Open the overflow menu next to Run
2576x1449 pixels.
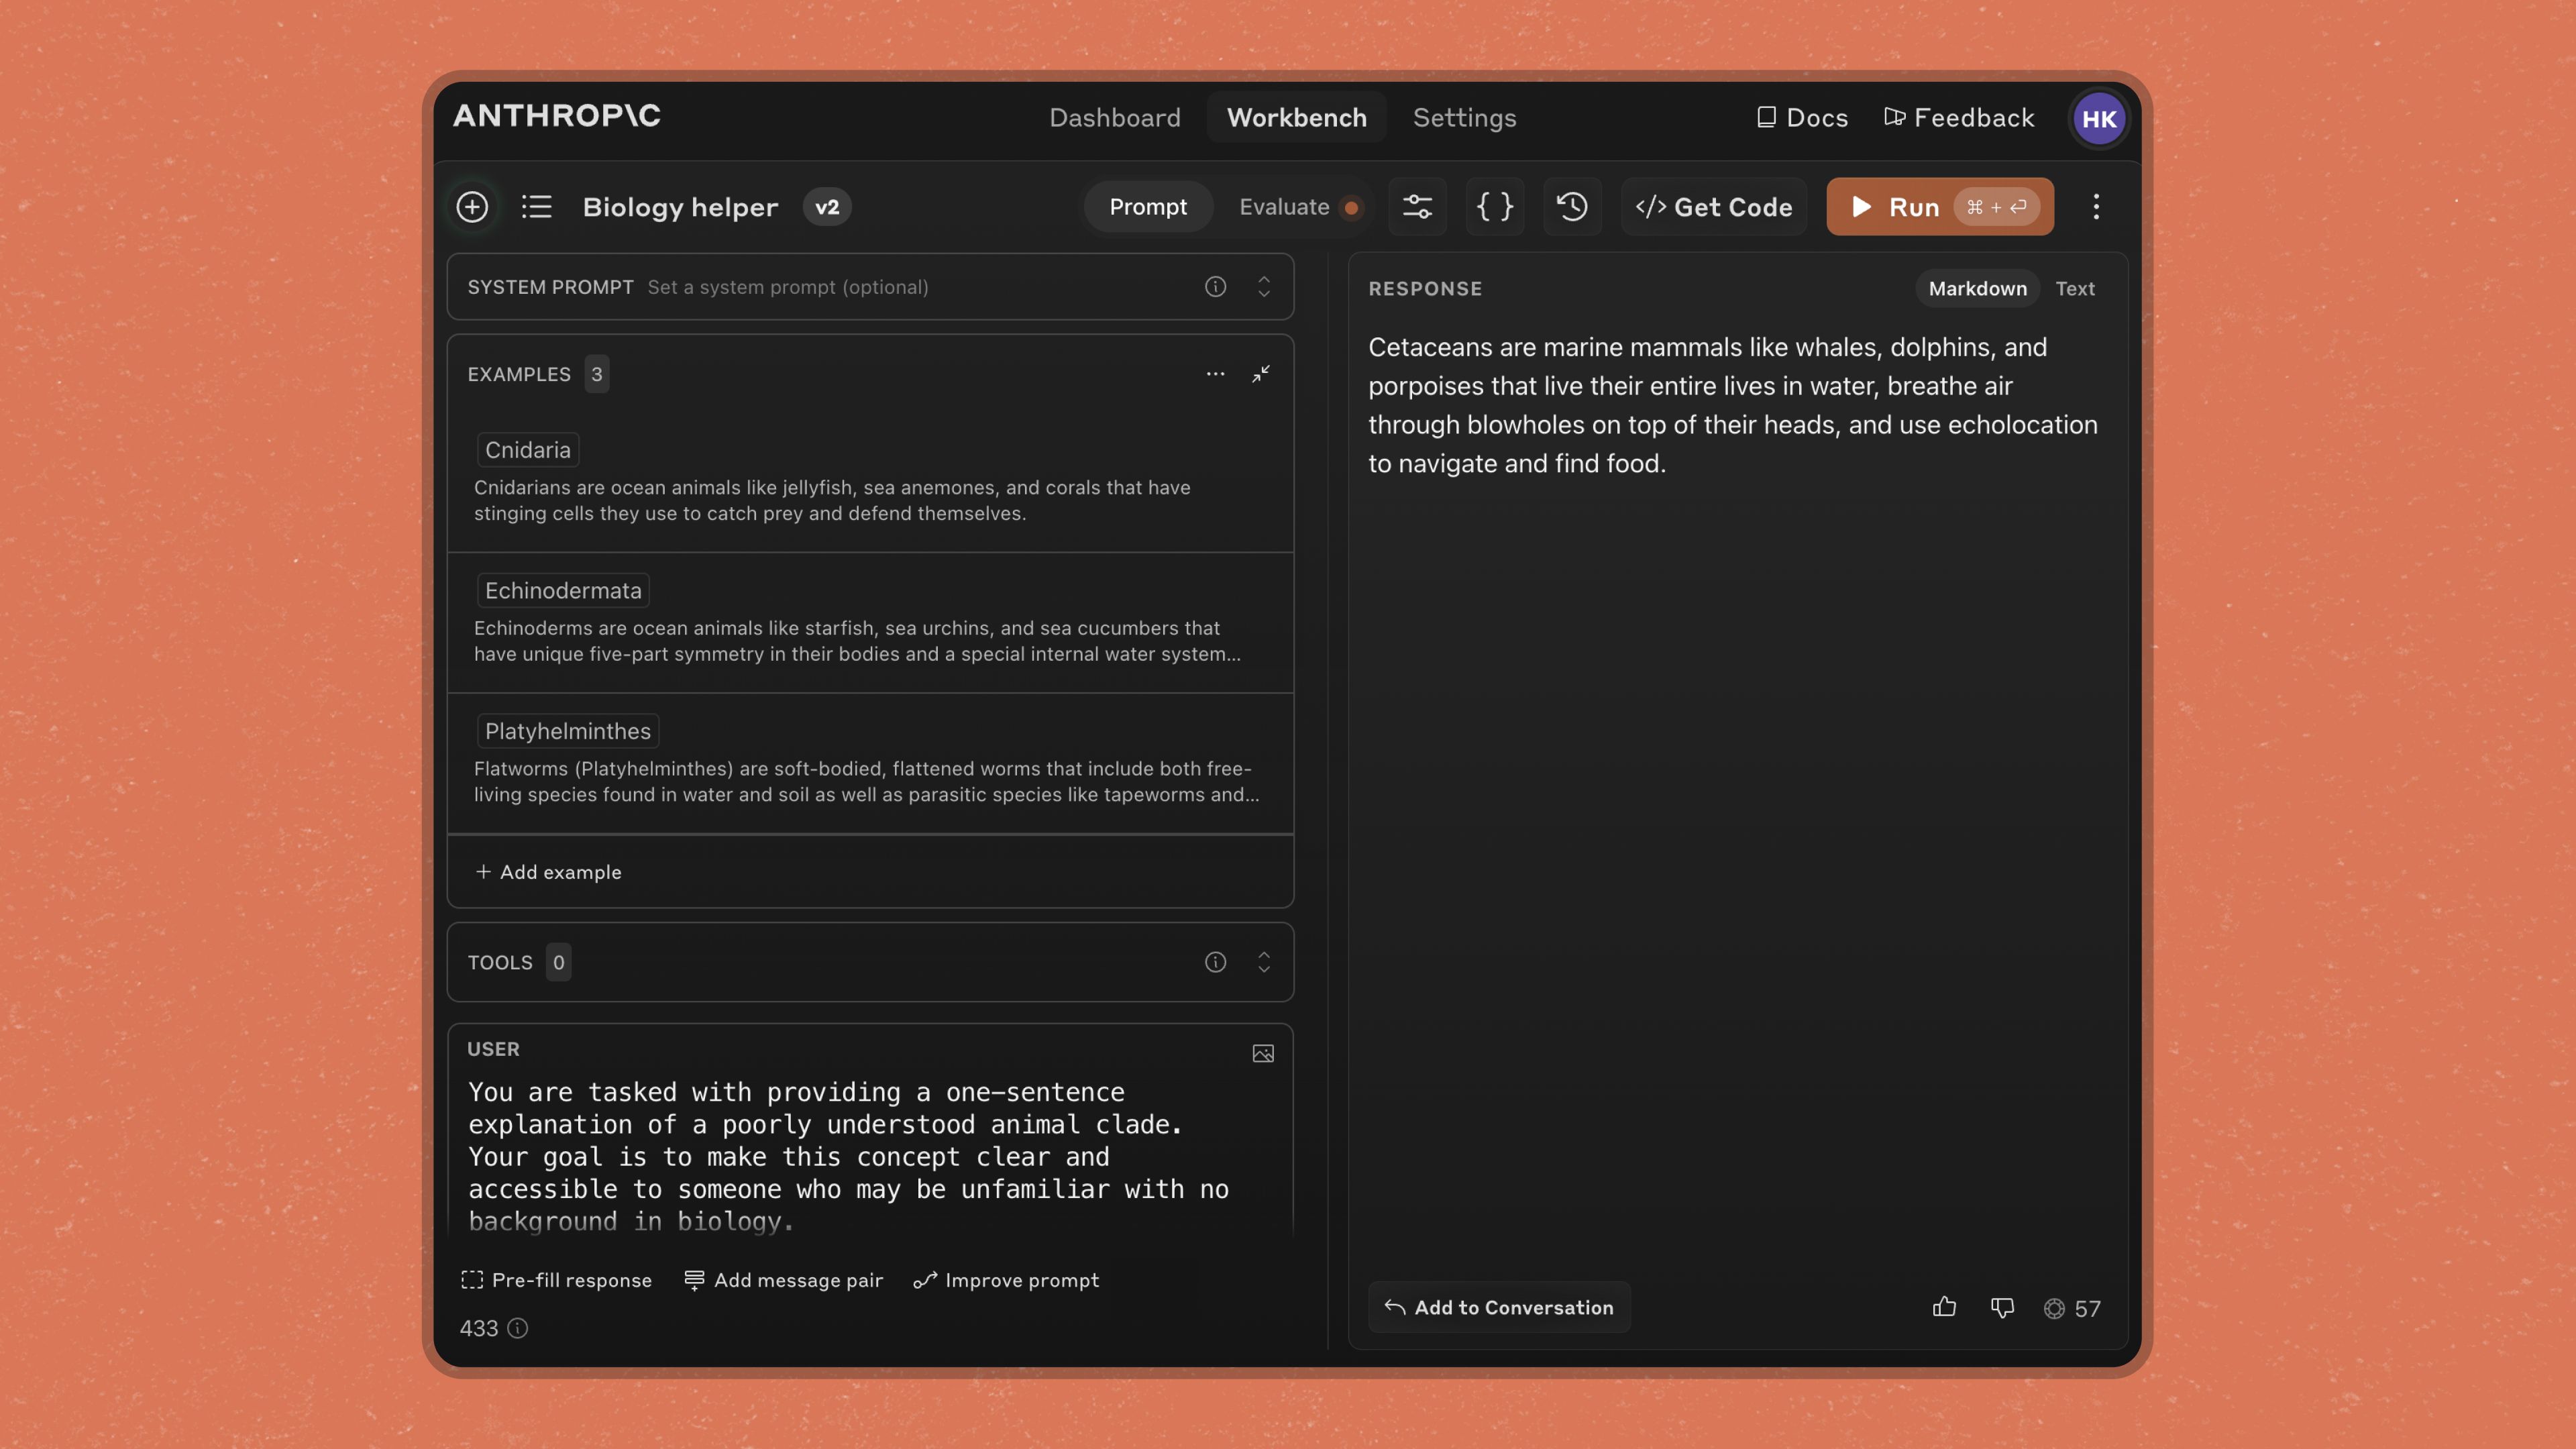2096,207
